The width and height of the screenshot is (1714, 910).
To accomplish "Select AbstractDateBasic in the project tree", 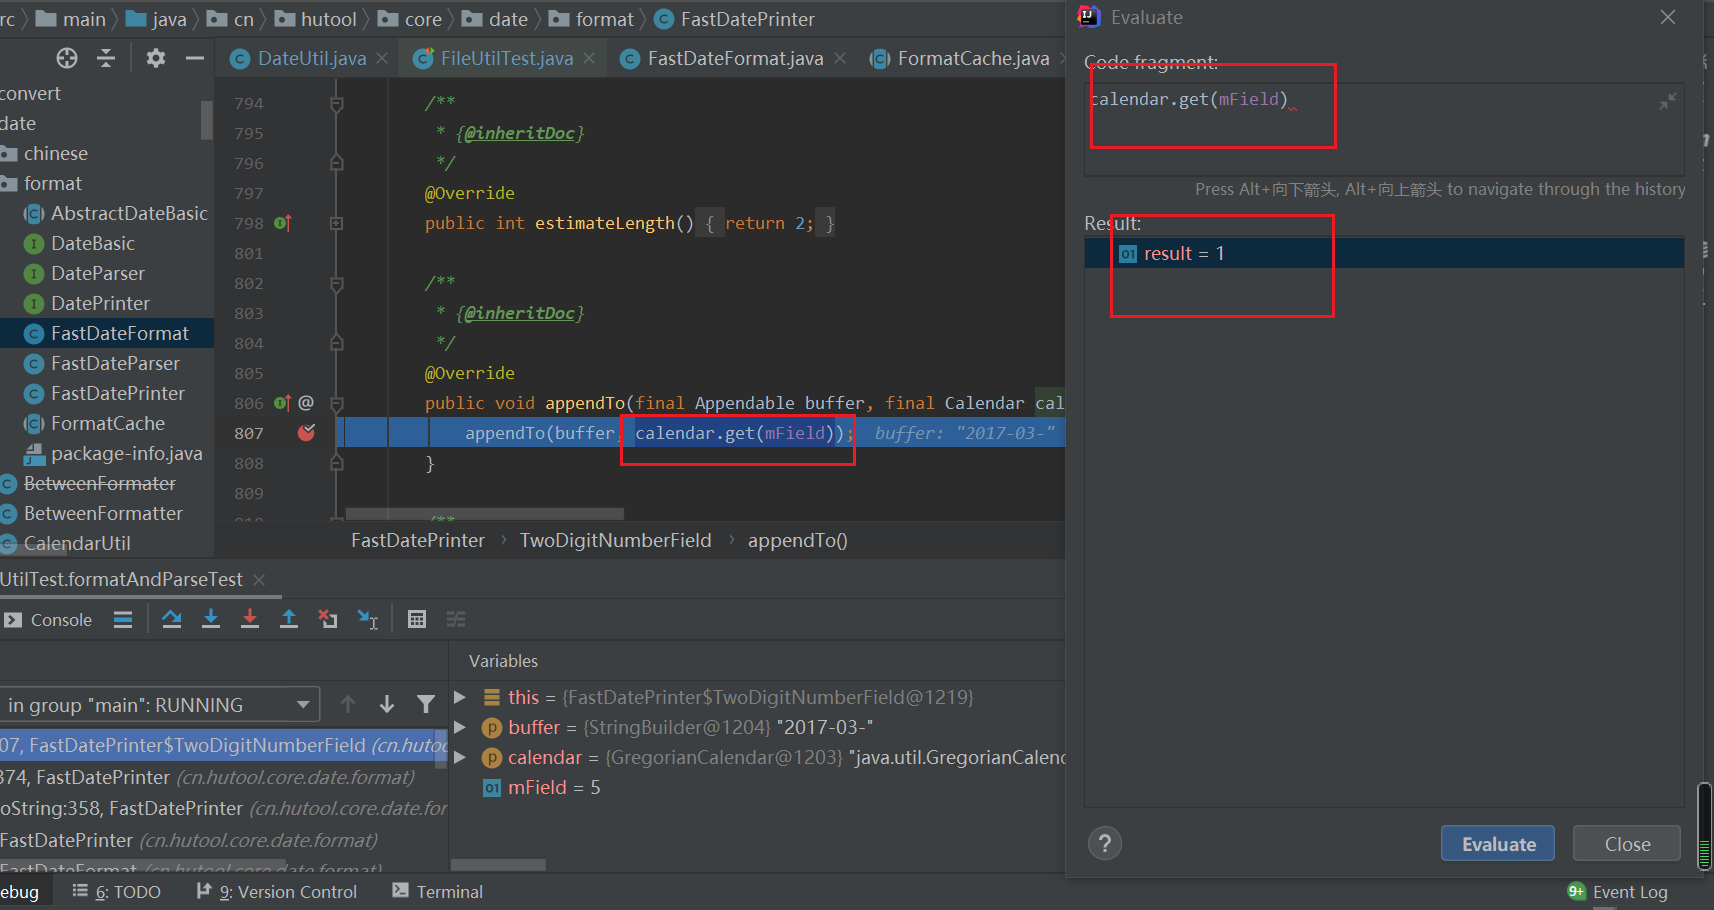I will pos(129,213).
